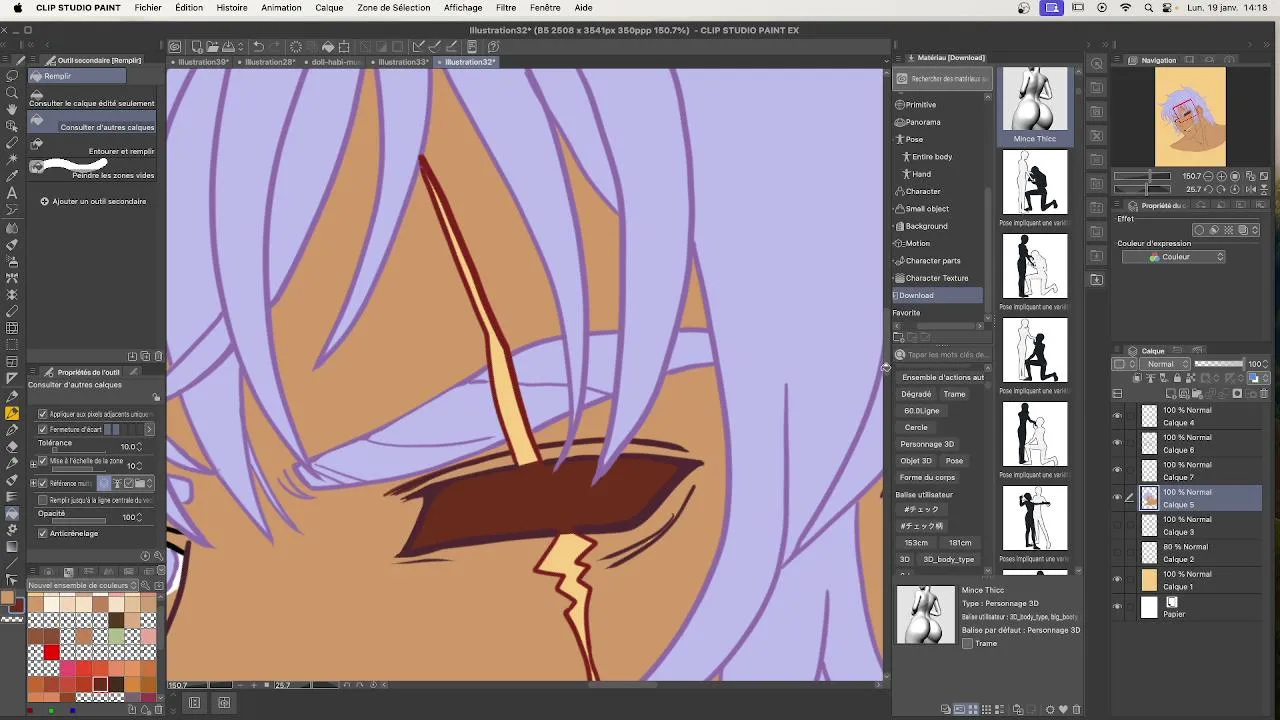This screenshot has width=1280, height=720.
Task: Toggle the Trame checkbox in material info
Action: pos(967,643)
